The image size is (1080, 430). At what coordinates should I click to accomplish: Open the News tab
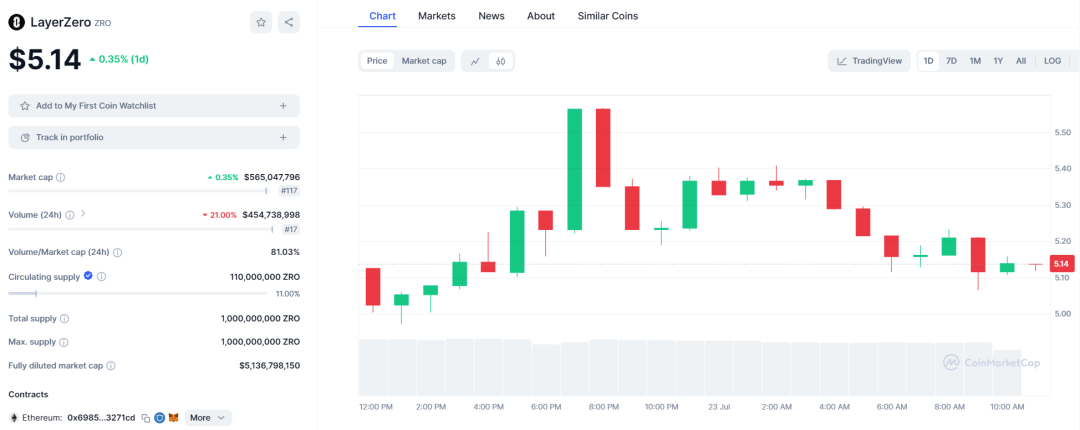click(491, 16)
